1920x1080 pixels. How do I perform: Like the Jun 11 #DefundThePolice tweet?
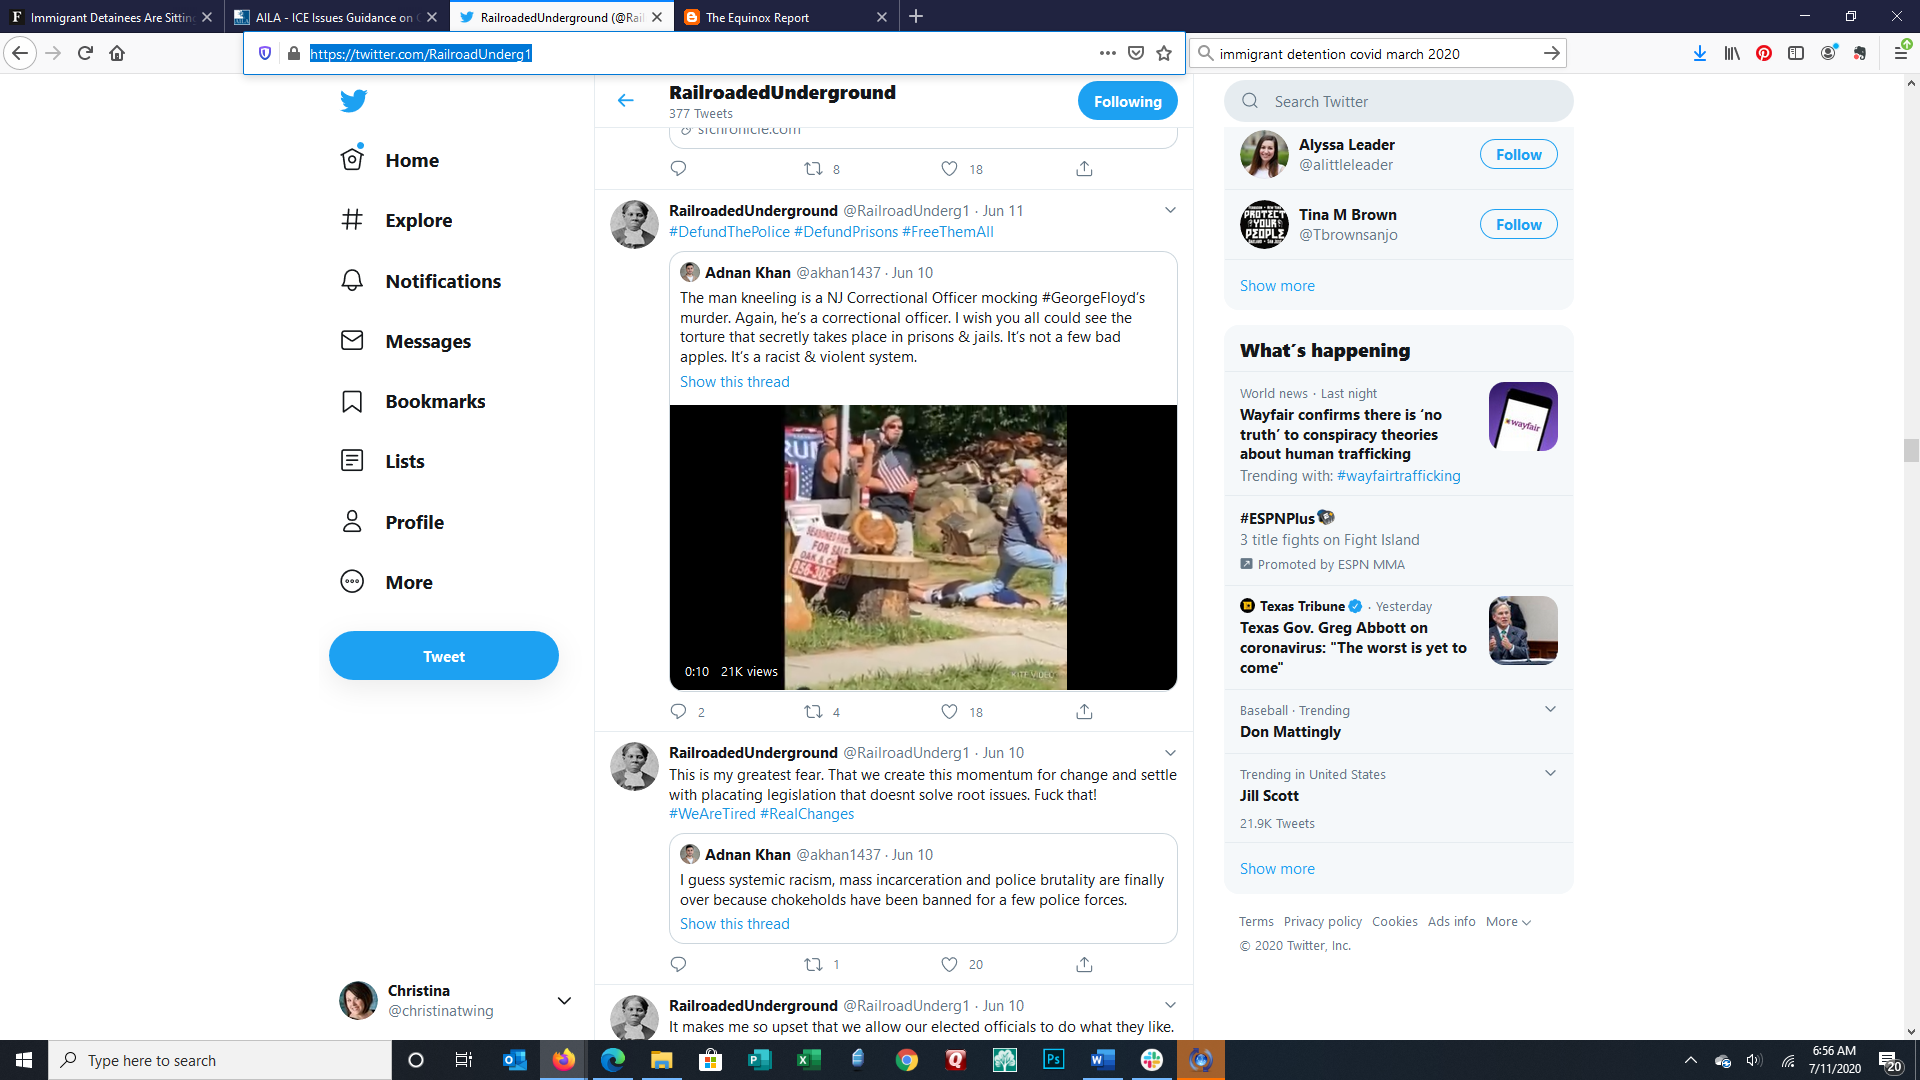950,712
